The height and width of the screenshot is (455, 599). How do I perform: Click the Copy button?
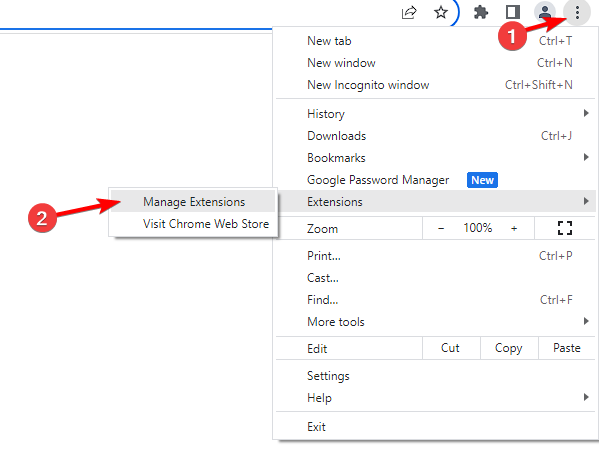(x=509, y=348)
